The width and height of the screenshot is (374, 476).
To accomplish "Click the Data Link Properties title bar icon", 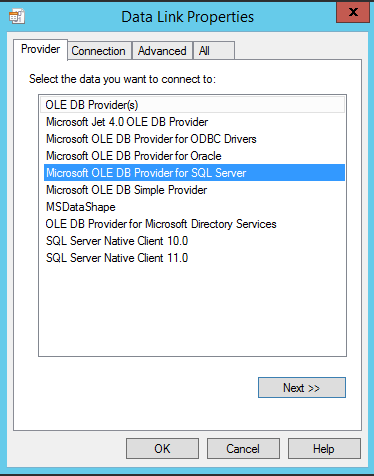I will pyautogui.click(x=17, y=16).
